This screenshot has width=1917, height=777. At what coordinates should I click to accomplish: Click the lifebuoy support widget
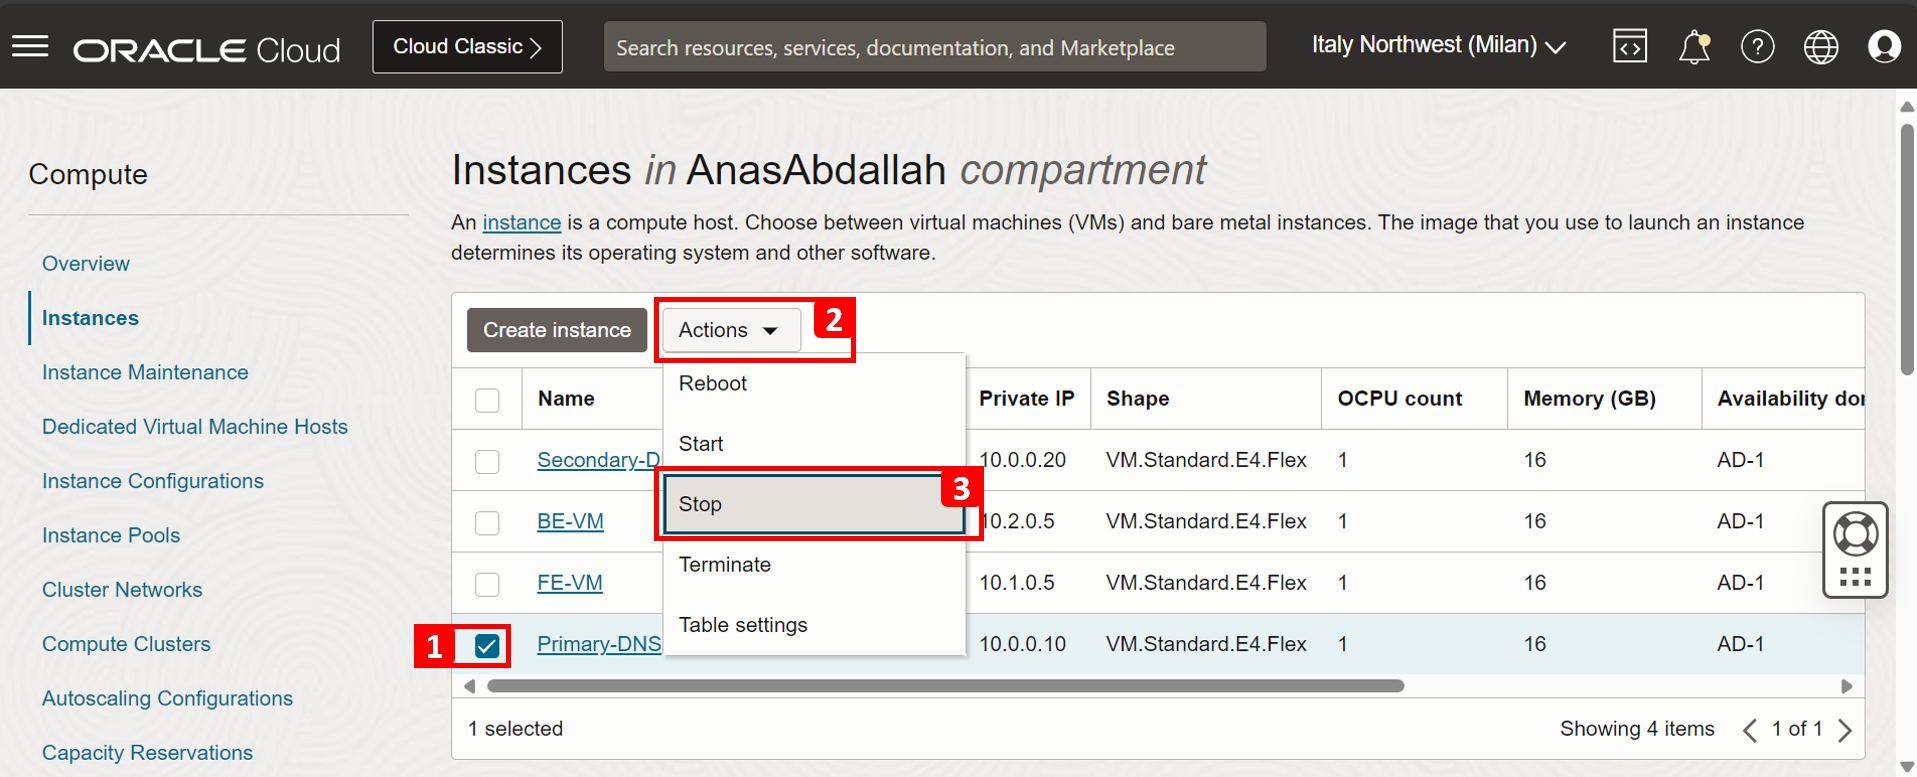pos(1855,550)
